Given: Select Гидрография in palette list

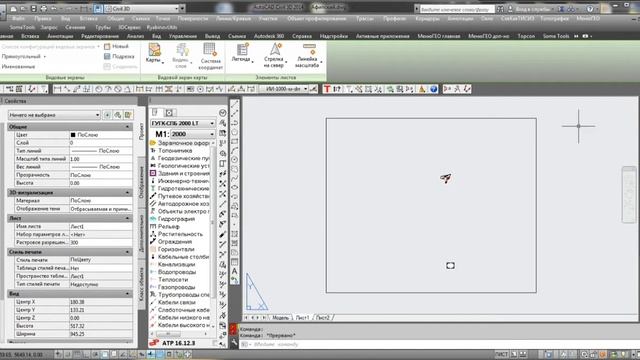Looking at the screenshot, I should tap(176, 219).
